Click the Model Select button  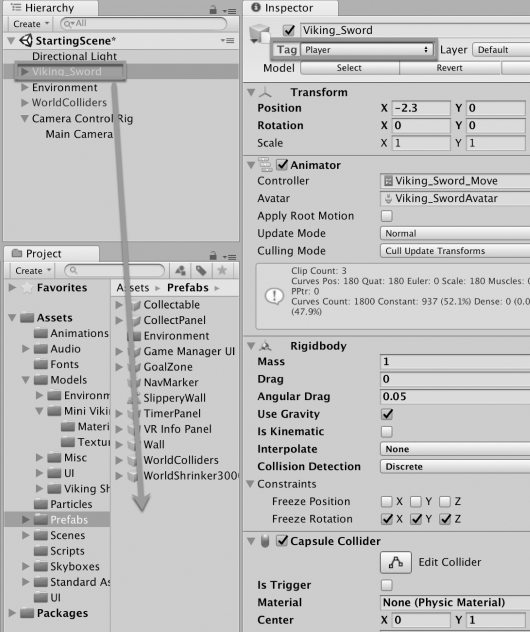[349, 68]
